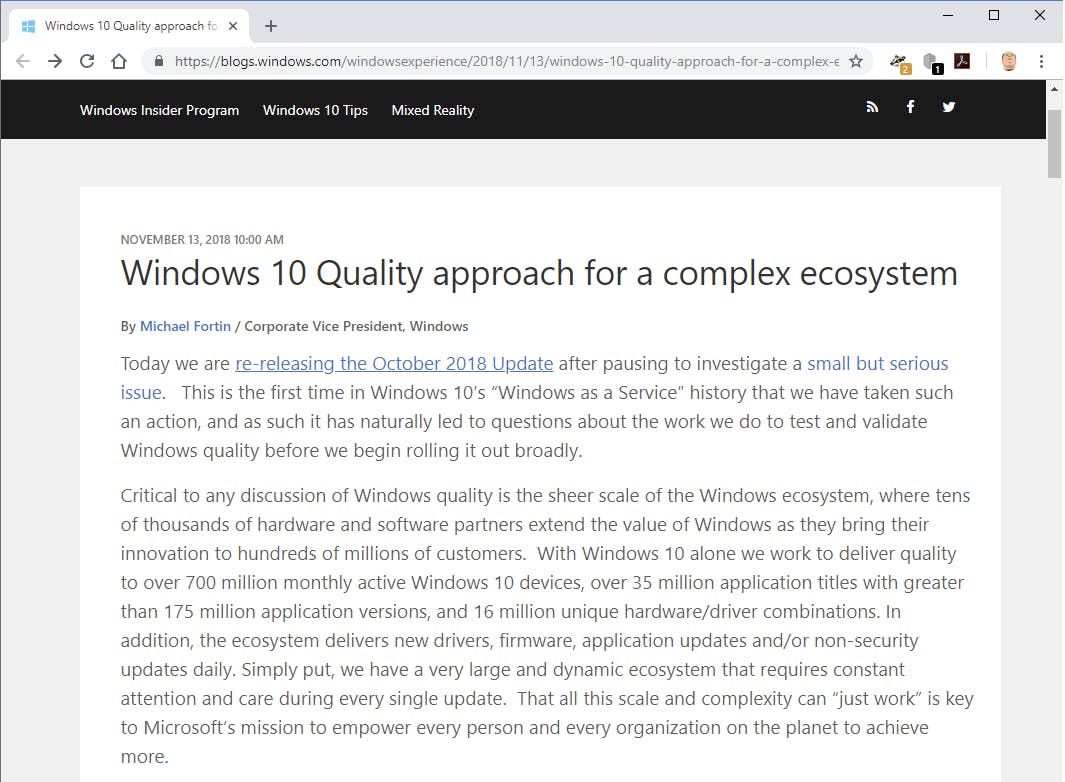The image size is (1065, 782).
Task: Click the scrollbar up arrow
Action: 1054,88
